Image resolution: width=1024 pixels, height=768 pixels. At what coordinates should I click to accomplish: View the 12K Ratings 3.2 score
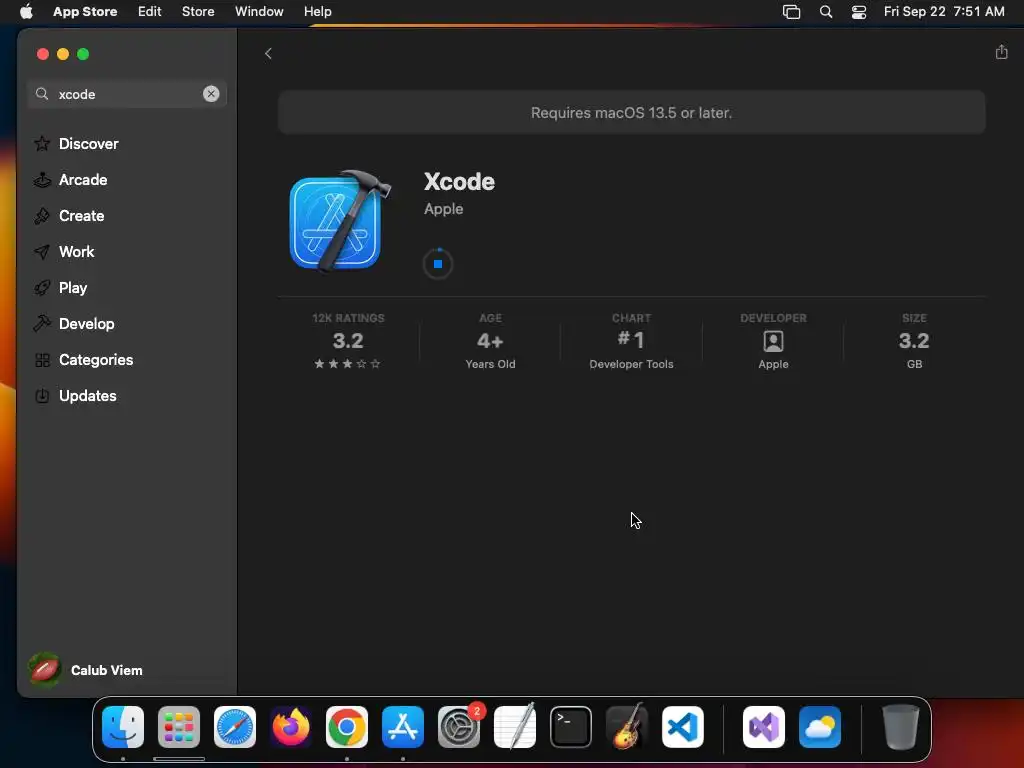pyautogui.click(x=348, y=342)
